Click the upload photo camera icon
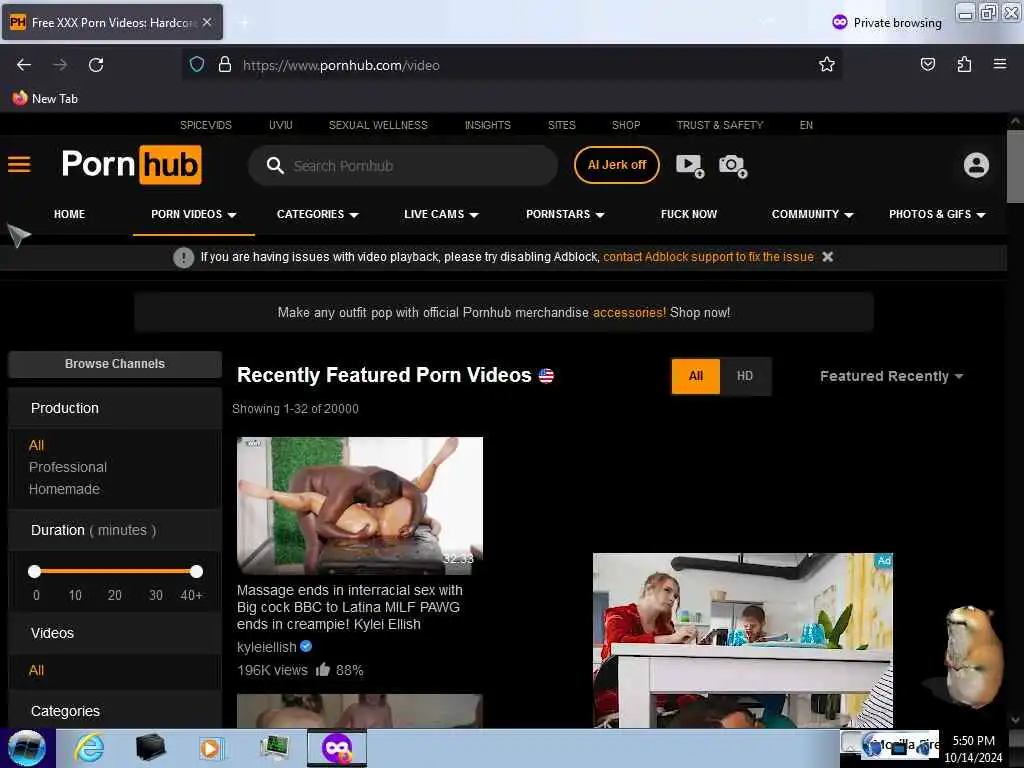 (733, 166)
